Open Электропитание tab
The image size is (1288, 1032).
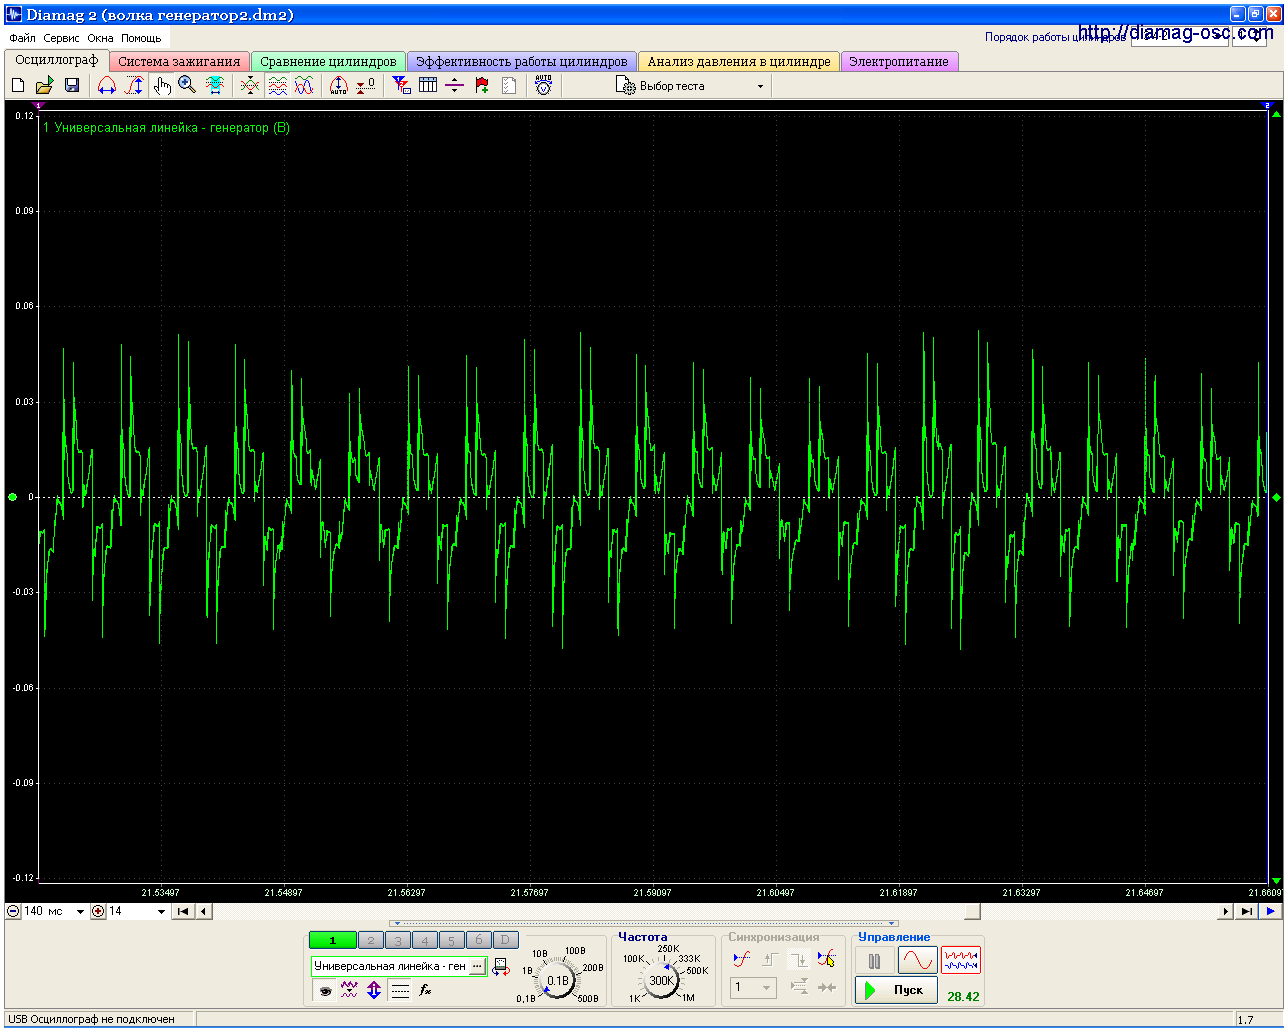tap(899, 62)
